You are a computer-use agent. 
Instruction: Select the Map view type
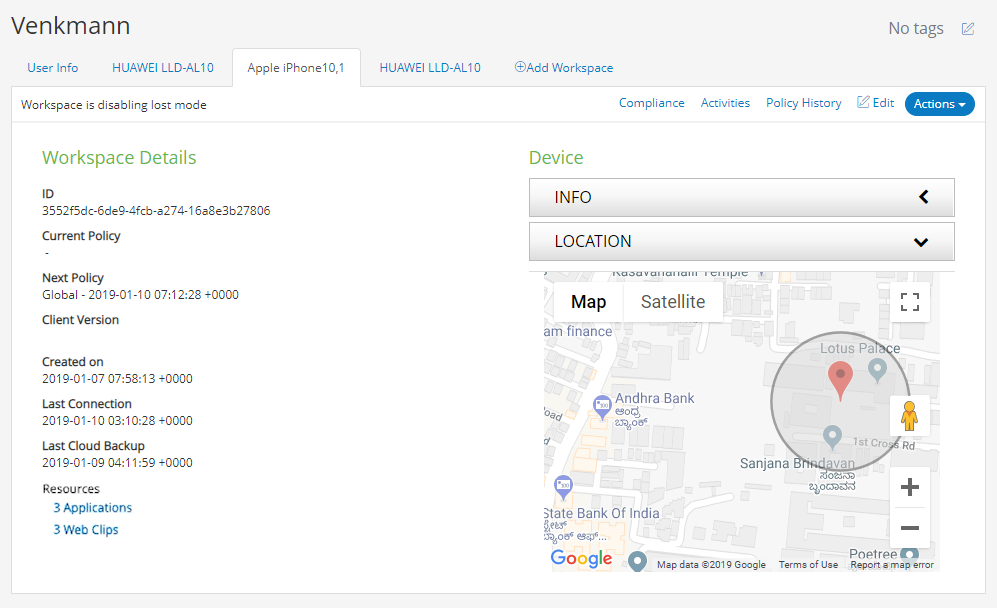pos(589,301)
